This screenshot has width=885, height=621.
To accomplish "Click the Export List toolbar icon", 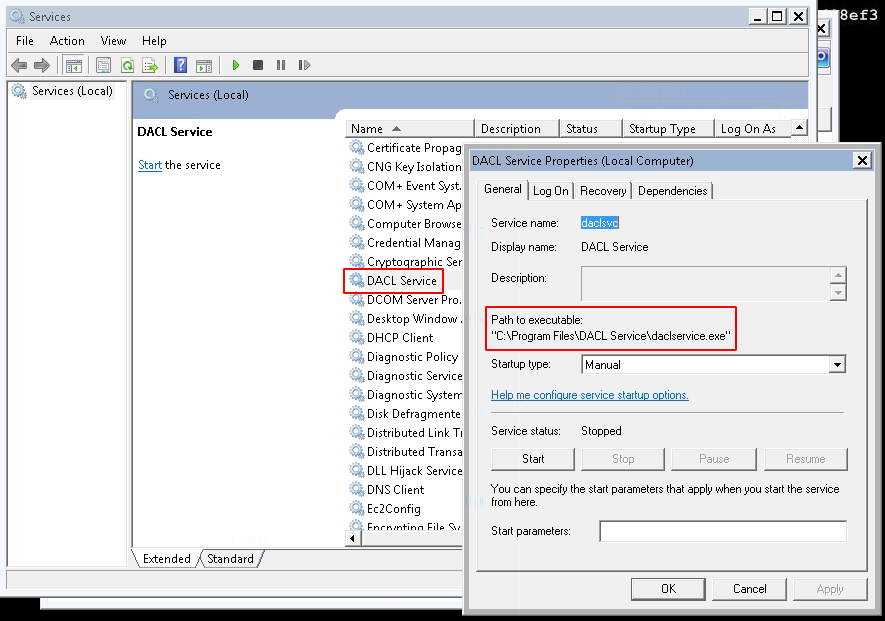I will point(150,66).
